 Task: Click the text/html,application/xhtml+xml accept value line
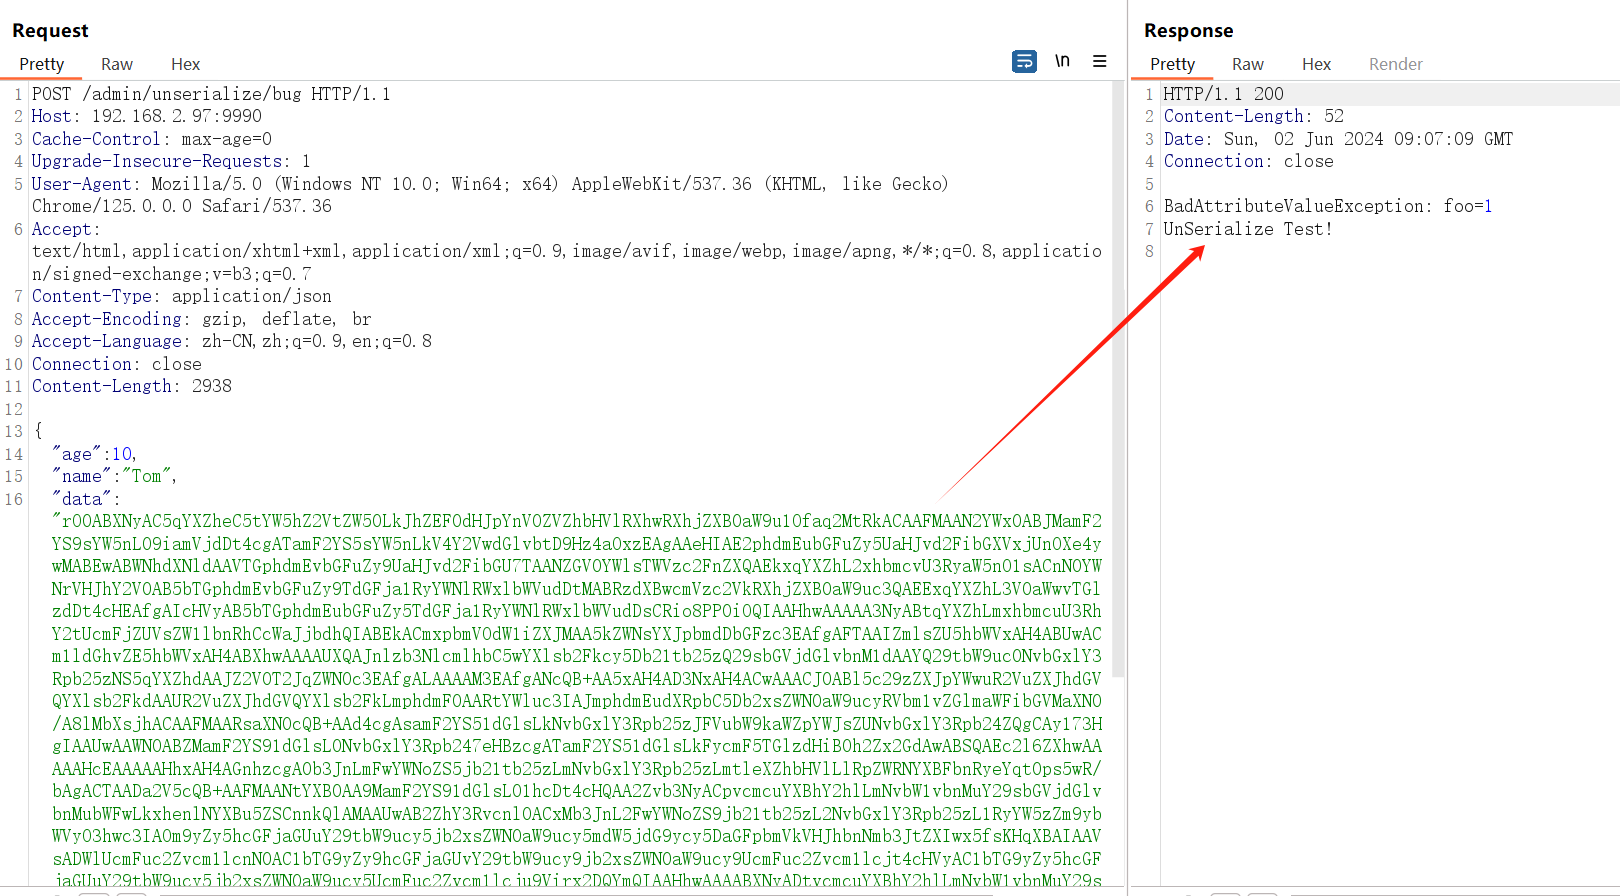tap(566, 251)
